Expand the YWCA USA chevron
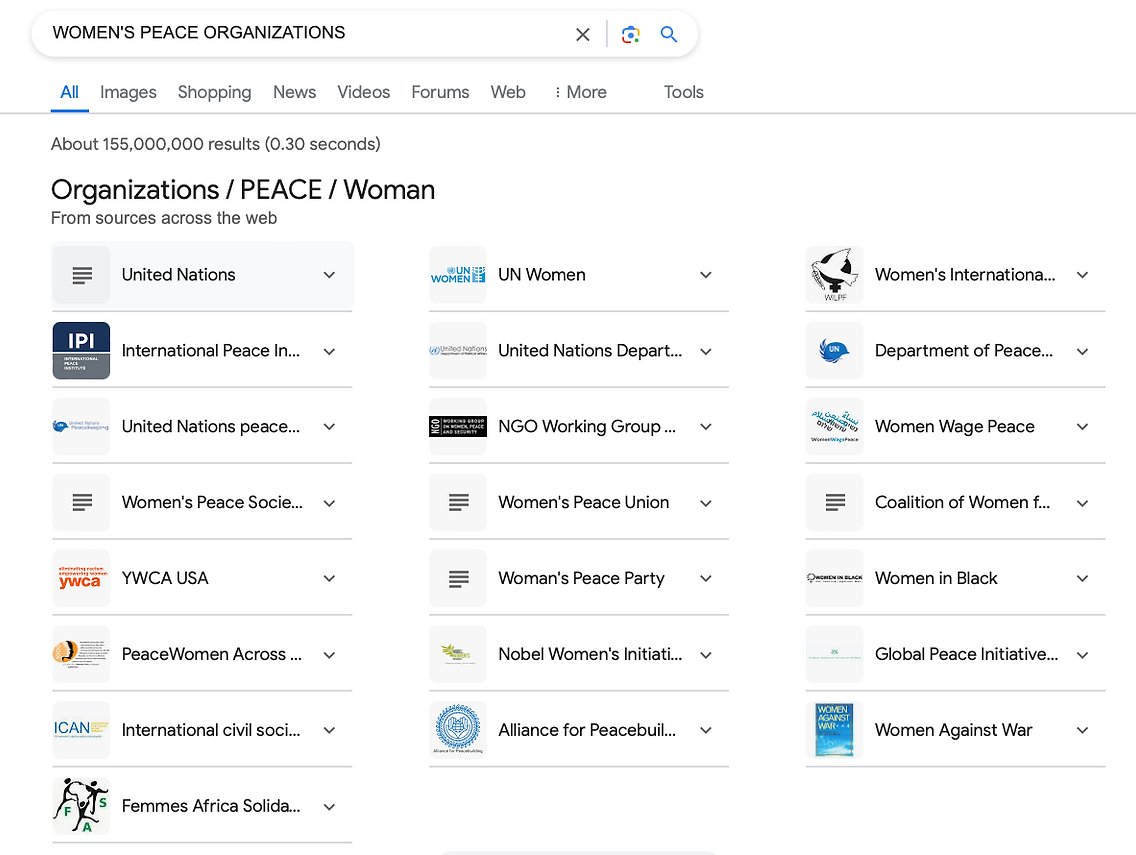The image size is (1136, 855). [x=329, y=578]
